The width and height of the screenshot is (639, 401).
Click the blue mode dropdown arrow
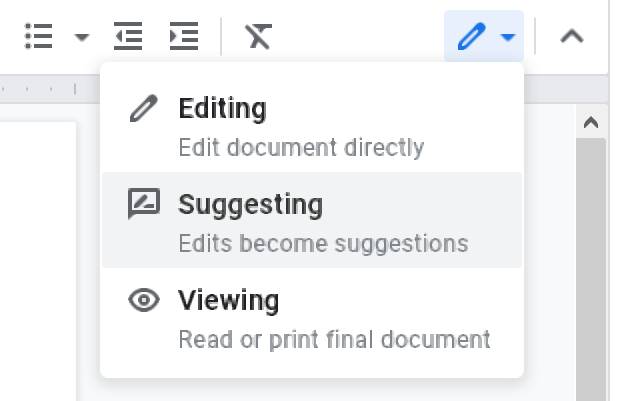click(x=509, y=38)
